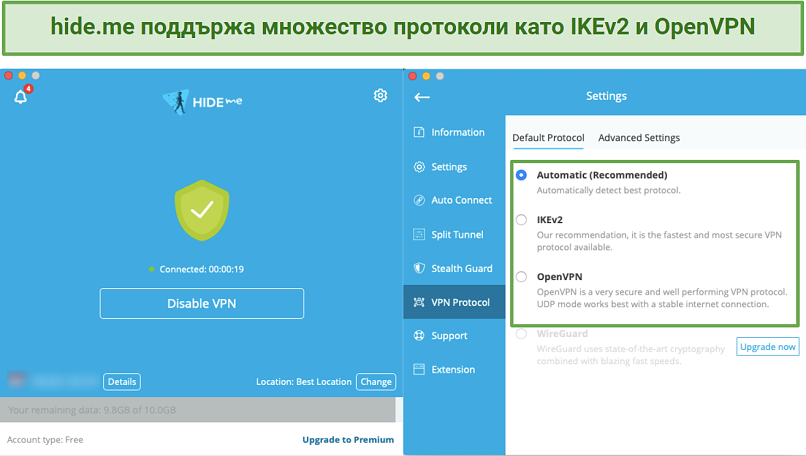This screenshot has height=456, width=806.
Task: Open the Information menu item
Action: click(x=454, y=133)
